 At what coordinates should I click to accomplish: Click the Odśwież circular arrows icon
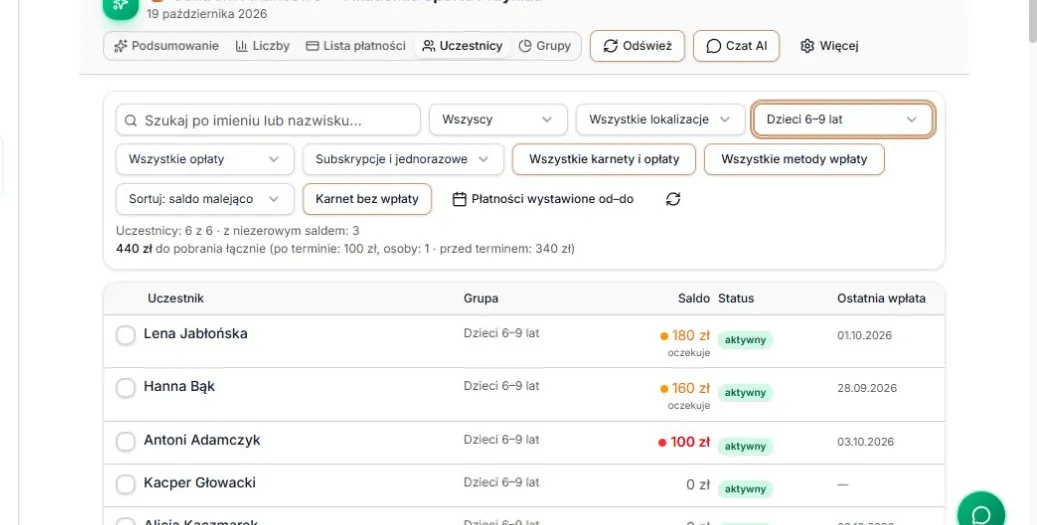[x=610, y=46]
